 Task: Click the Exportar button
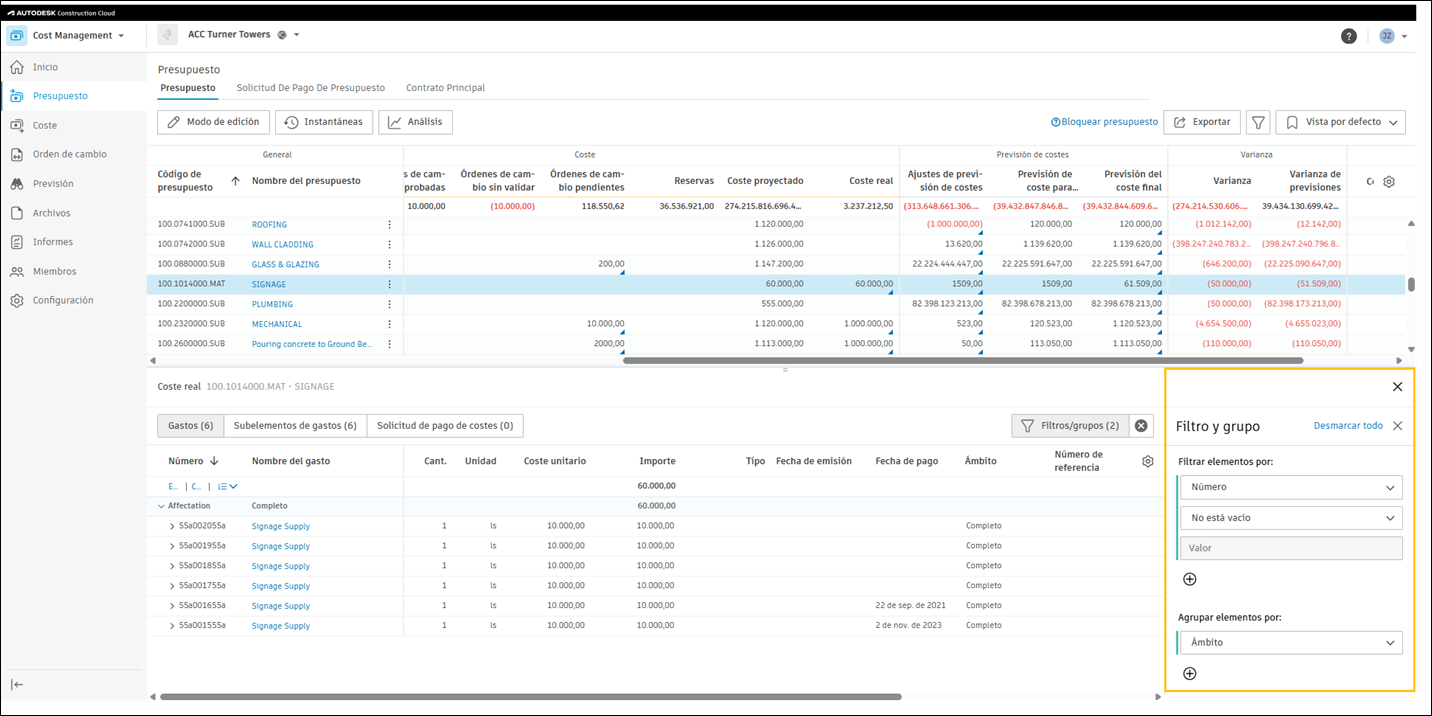[x=1202, y=122]
